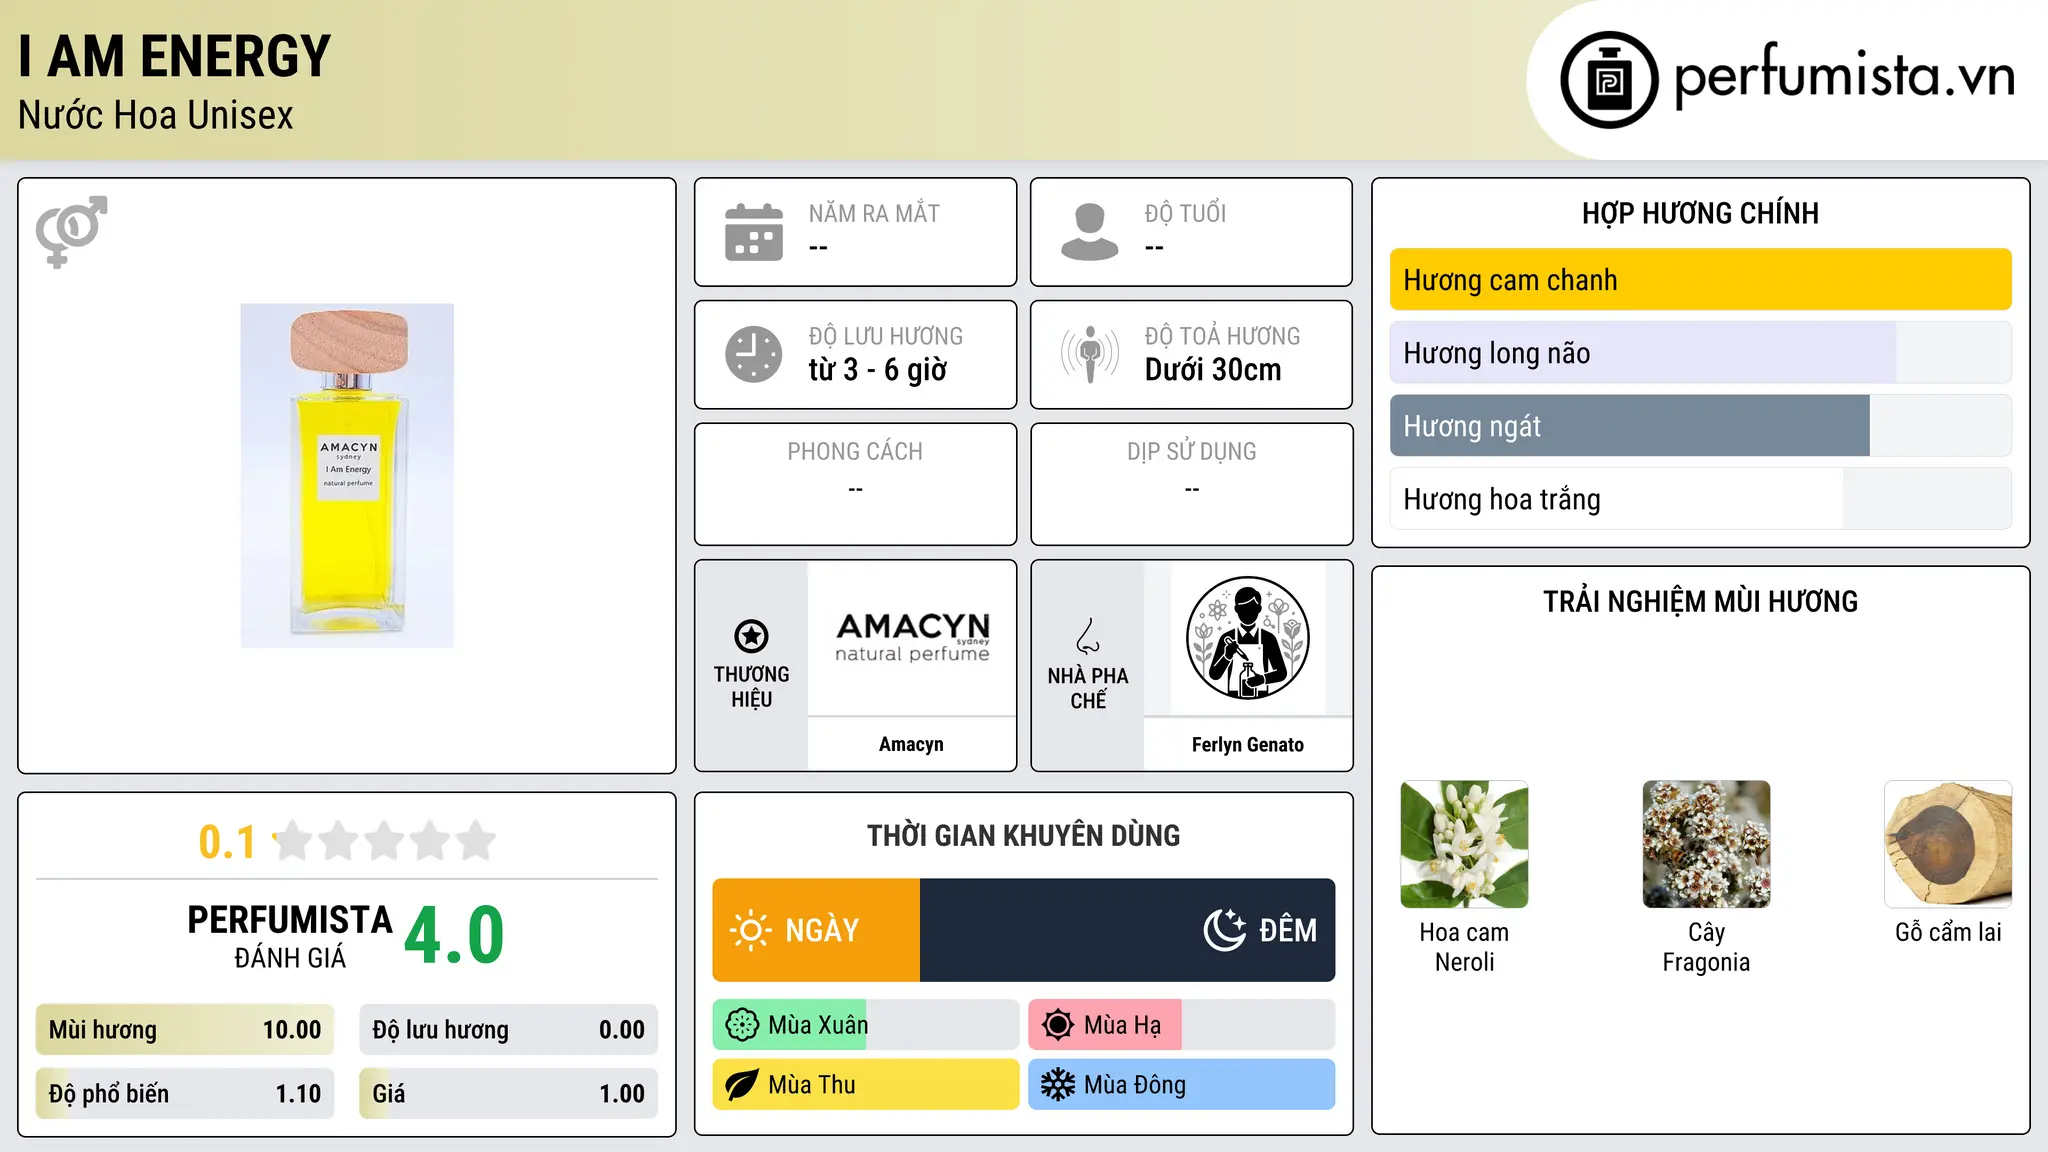The image size is (2048, 1152).
Task: Click the Amacyn natural perfume logo image
Action: click(912, 638)
